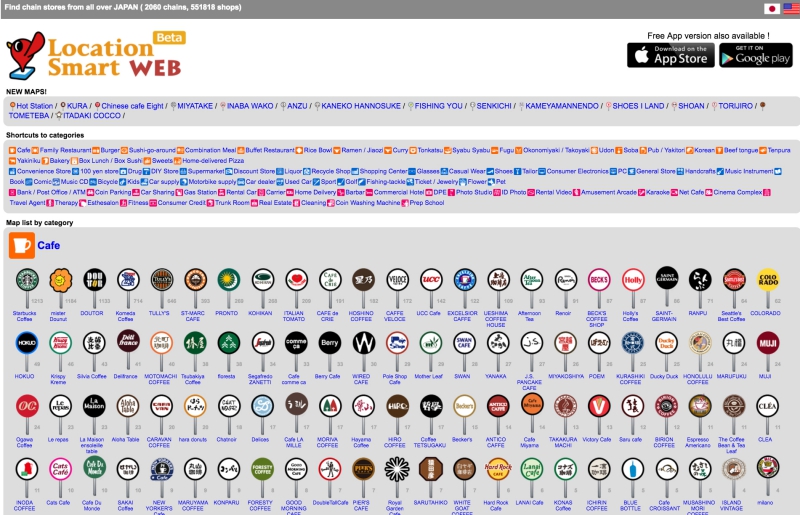The image size is (800, 515).
Task: Open the Cafe category heading link
Action: 48,246
